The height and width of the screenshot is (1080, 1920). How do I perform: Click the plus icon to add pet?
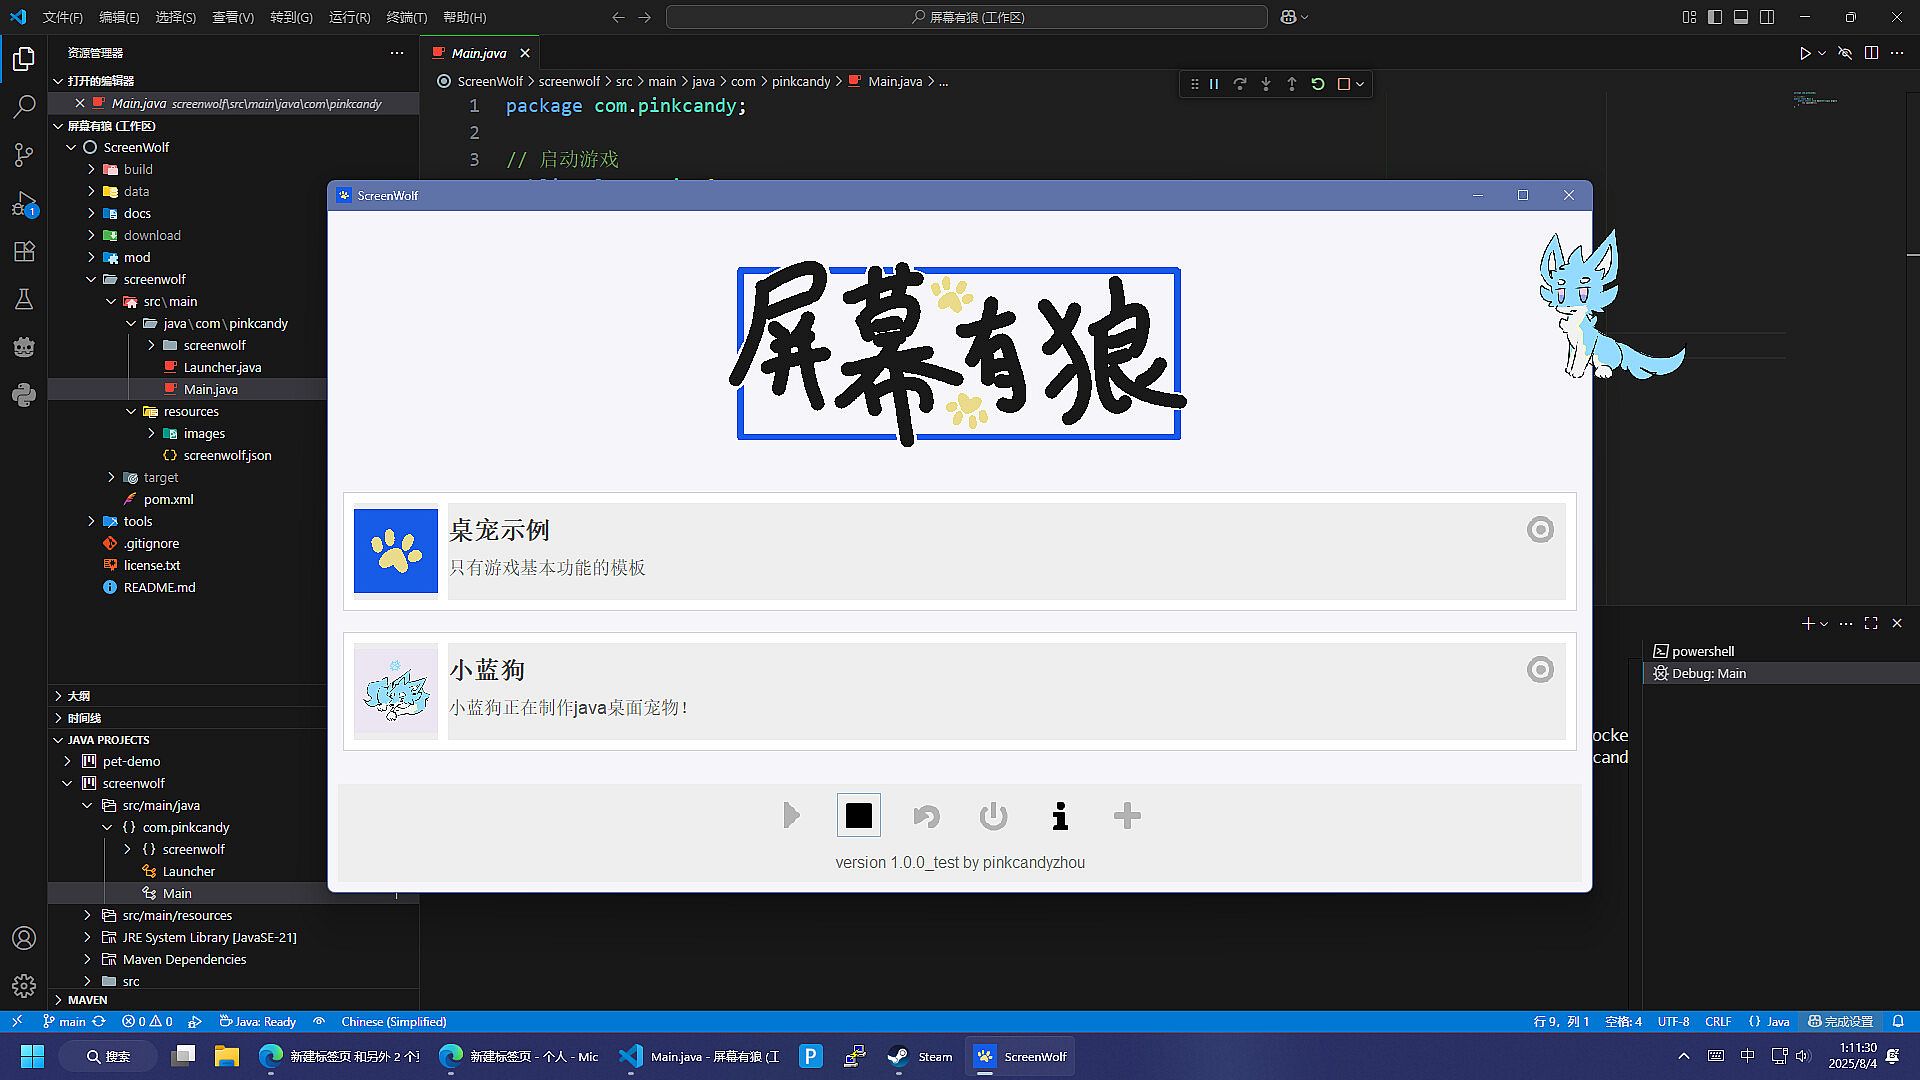tap(1127, 816)
